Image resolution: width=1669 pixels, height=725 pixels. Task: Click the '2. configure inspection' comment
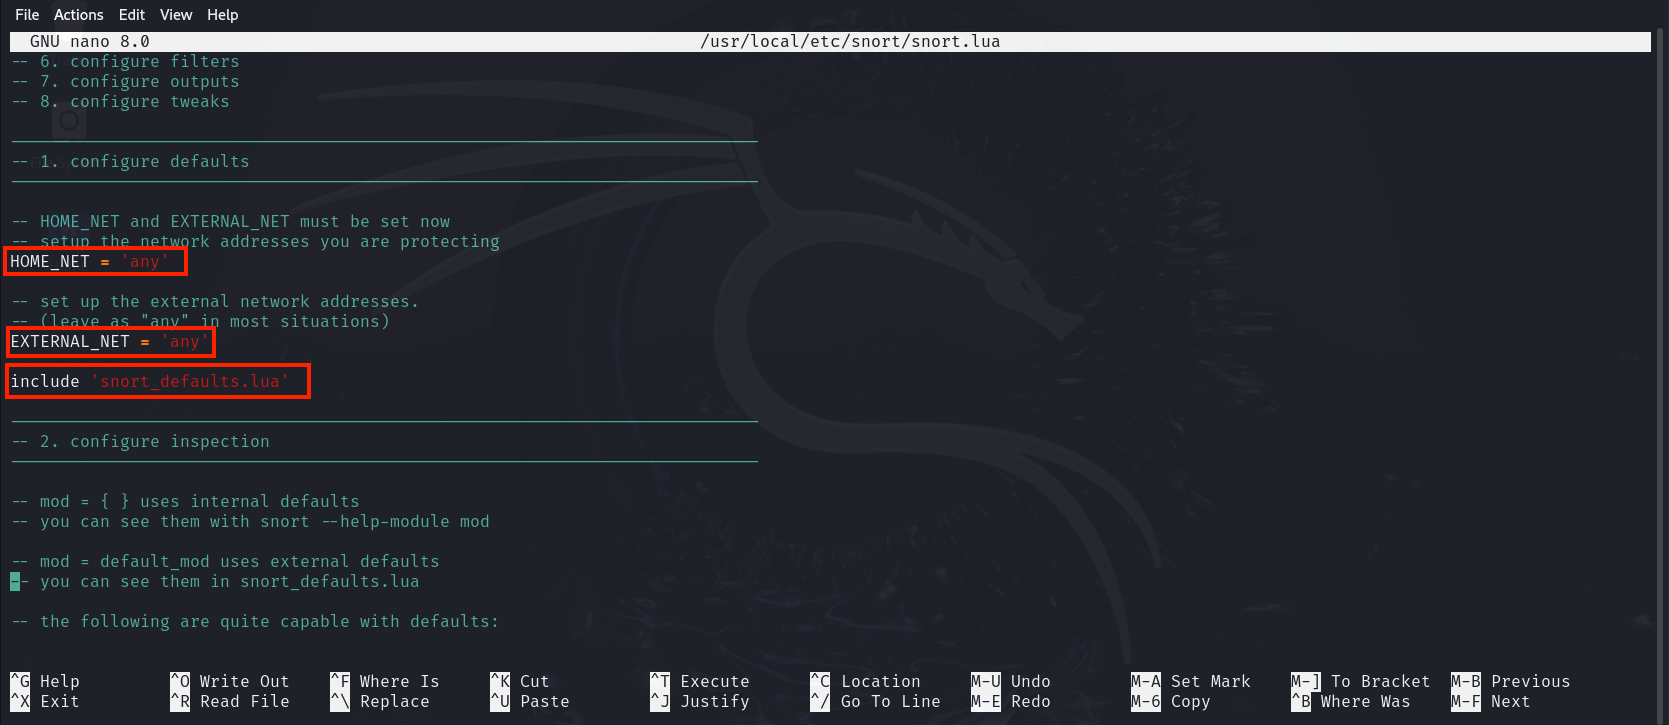click(x=140, y=441)
